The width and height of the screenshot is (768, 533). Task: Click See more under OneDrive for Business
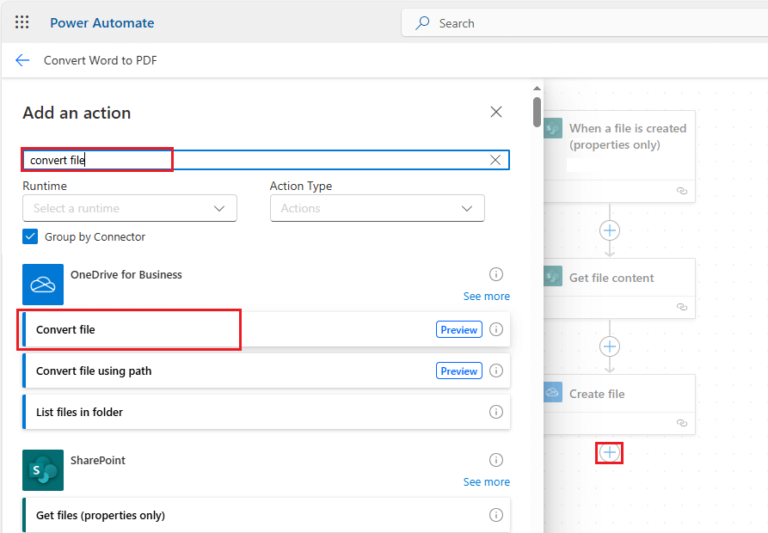tap(486, 296)
